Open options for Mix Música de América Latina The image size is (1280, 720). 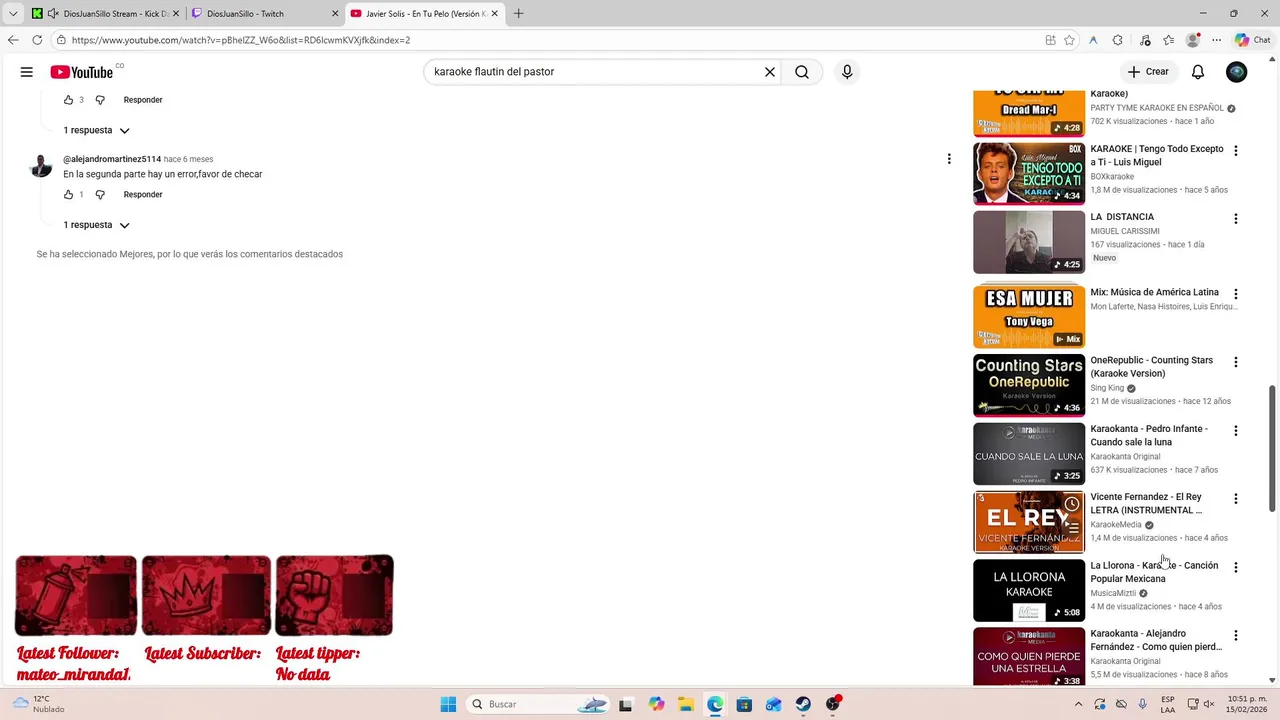pos(1236,294)
